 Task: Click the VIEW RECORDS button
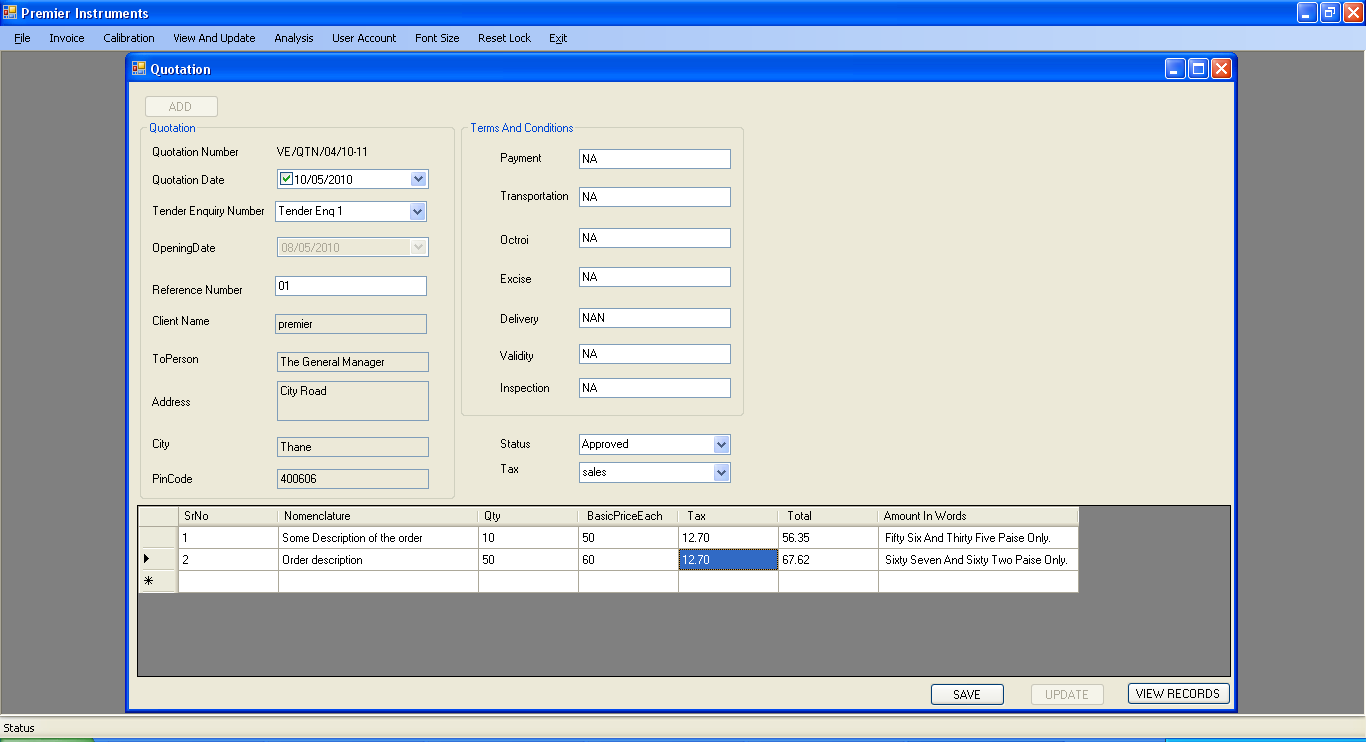pos(1178,693)
